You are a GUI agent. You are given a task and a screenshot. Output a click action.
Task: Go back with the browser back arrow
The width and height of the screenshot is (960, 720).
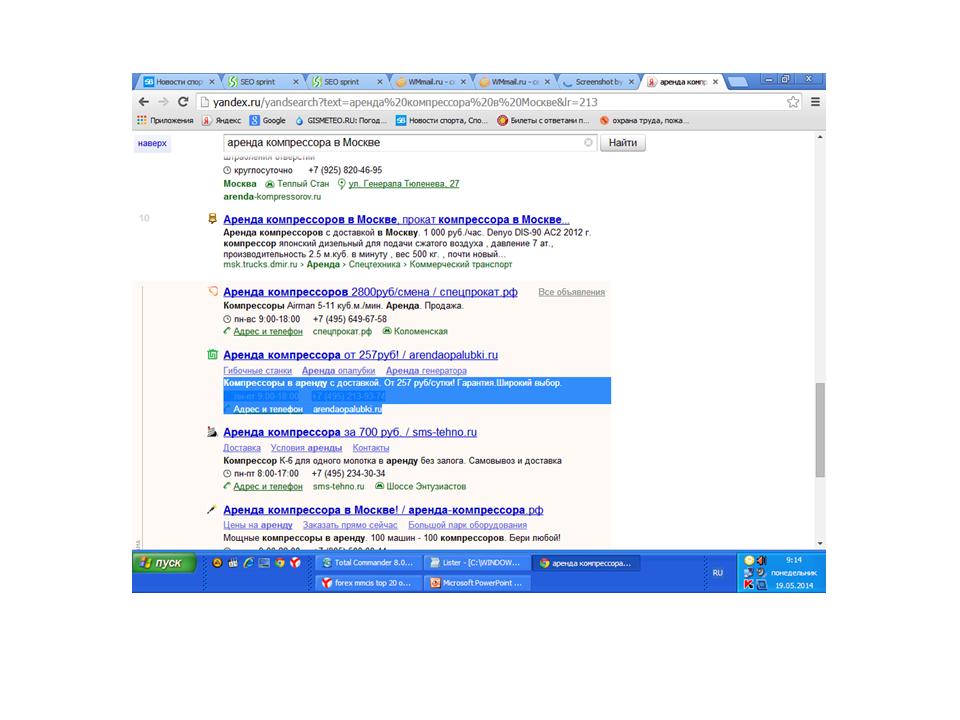click(x=143, y=102)
